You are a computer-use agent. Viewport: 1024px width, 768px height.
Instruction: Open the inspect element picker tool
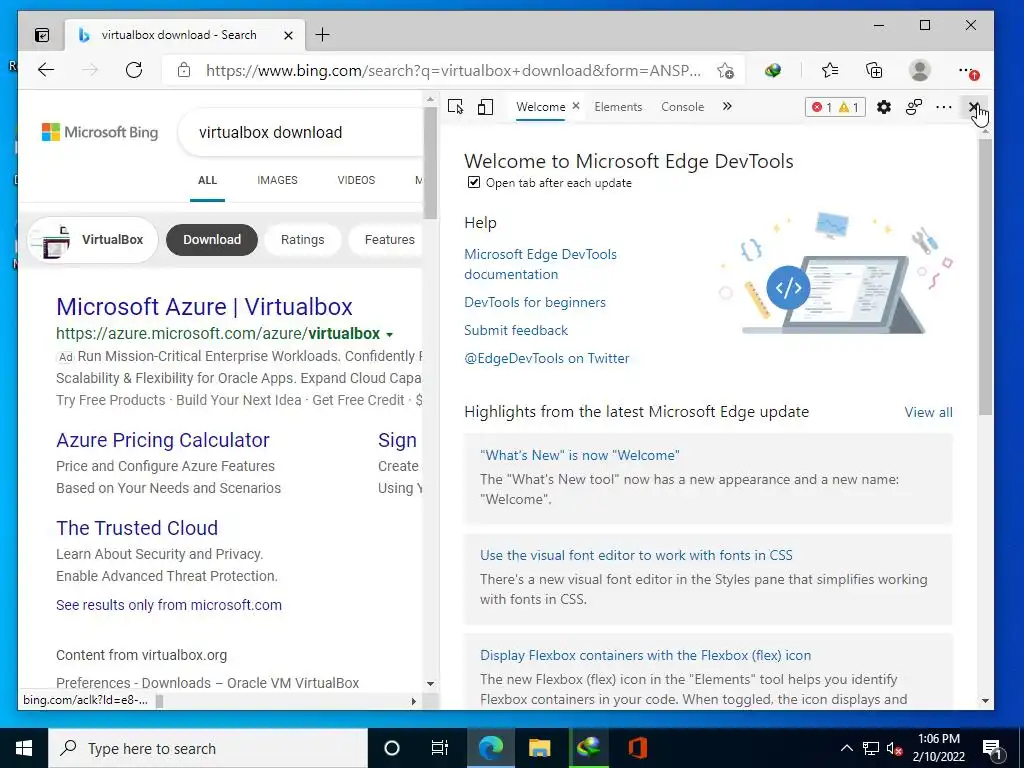[455, 106]
